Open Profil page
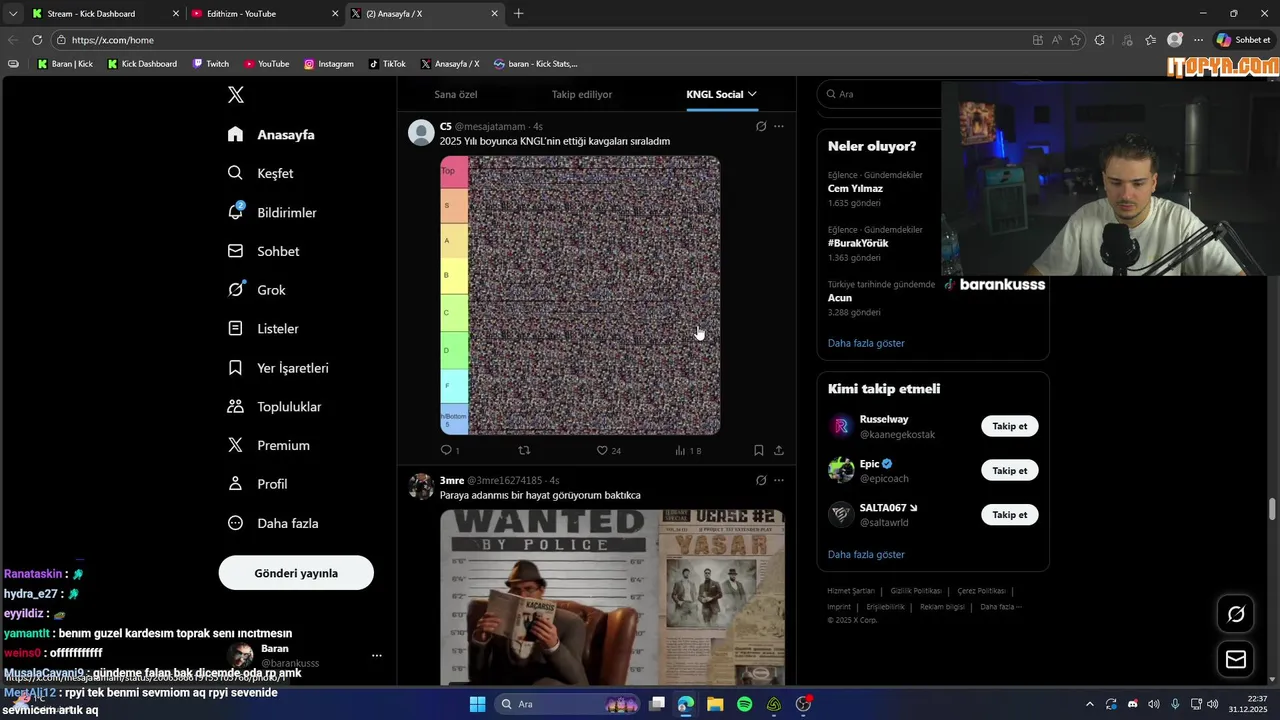The image size is (1280, 720). [257, 484]
